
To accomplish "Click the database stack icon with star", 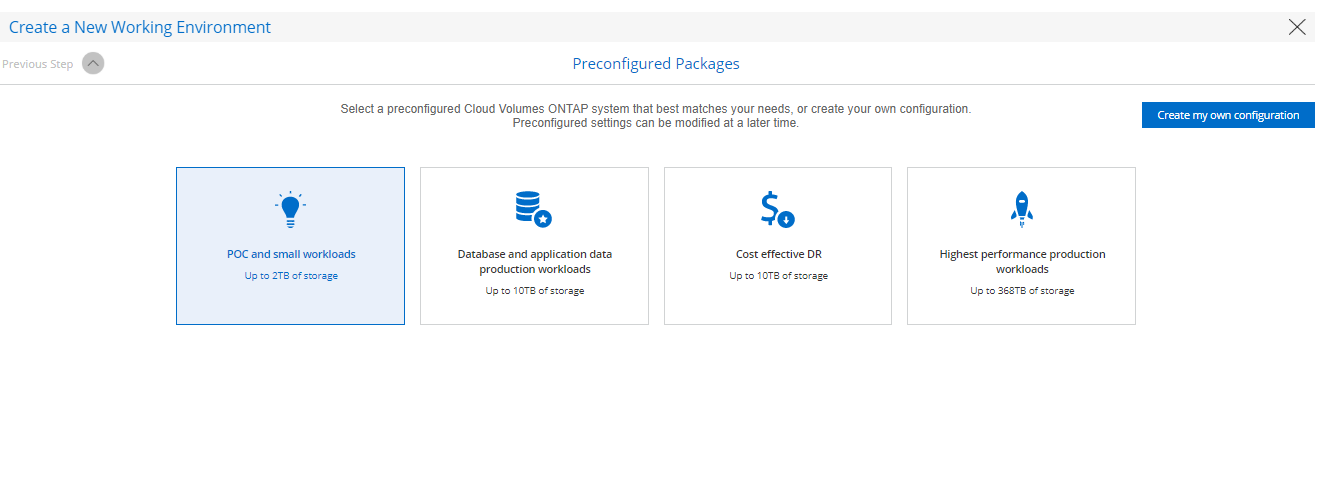I will click(x=533, y=208).
